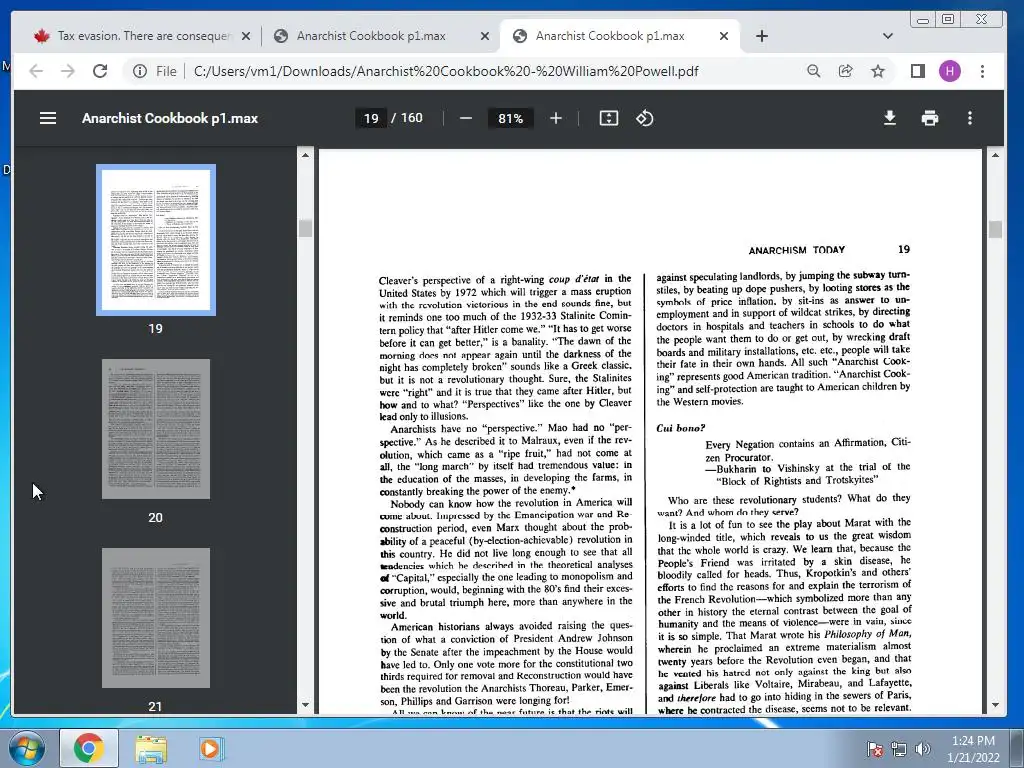1024x768 pixels.
Task: Toggle Chrome side panel
Action: [918, 71]
